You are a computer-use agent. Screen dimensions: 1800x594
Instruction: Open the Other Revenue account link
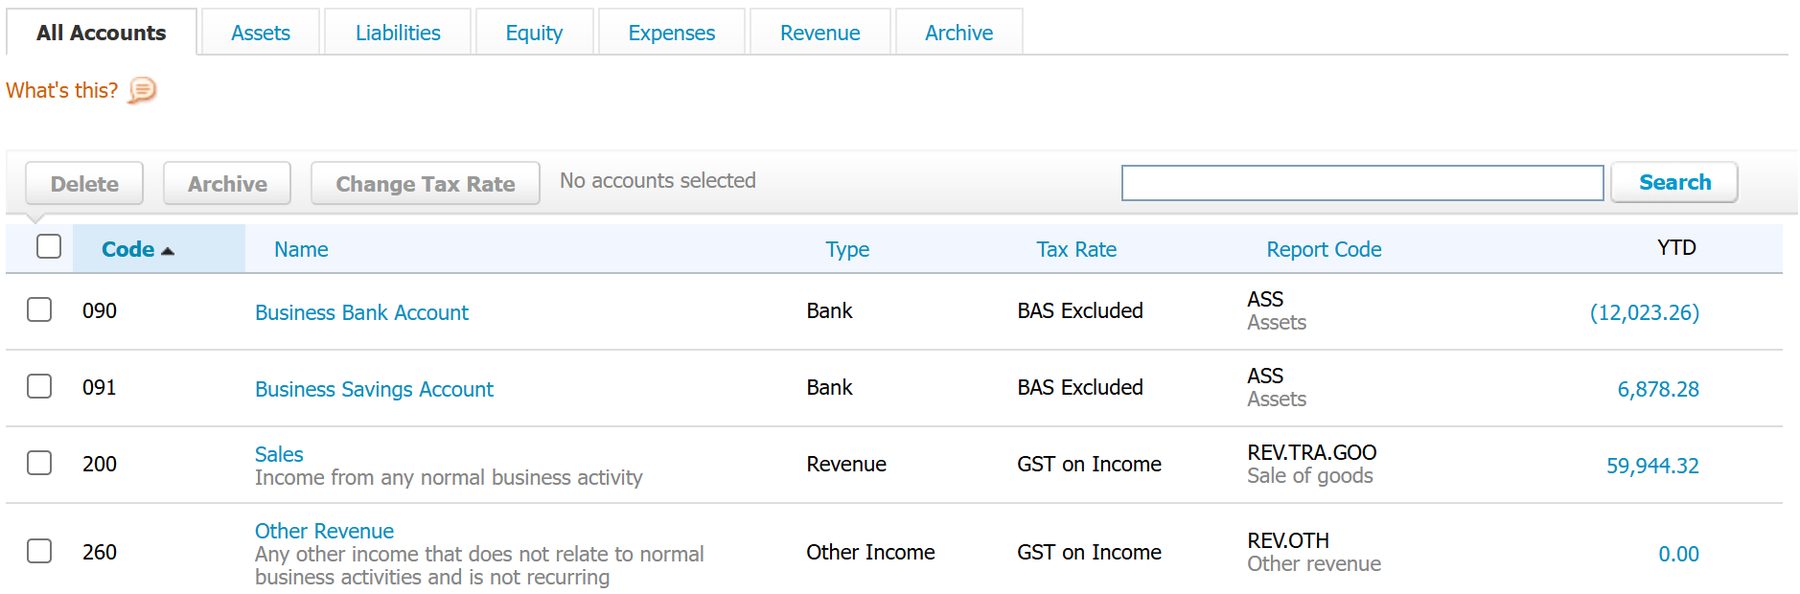(x=324, y=531)
